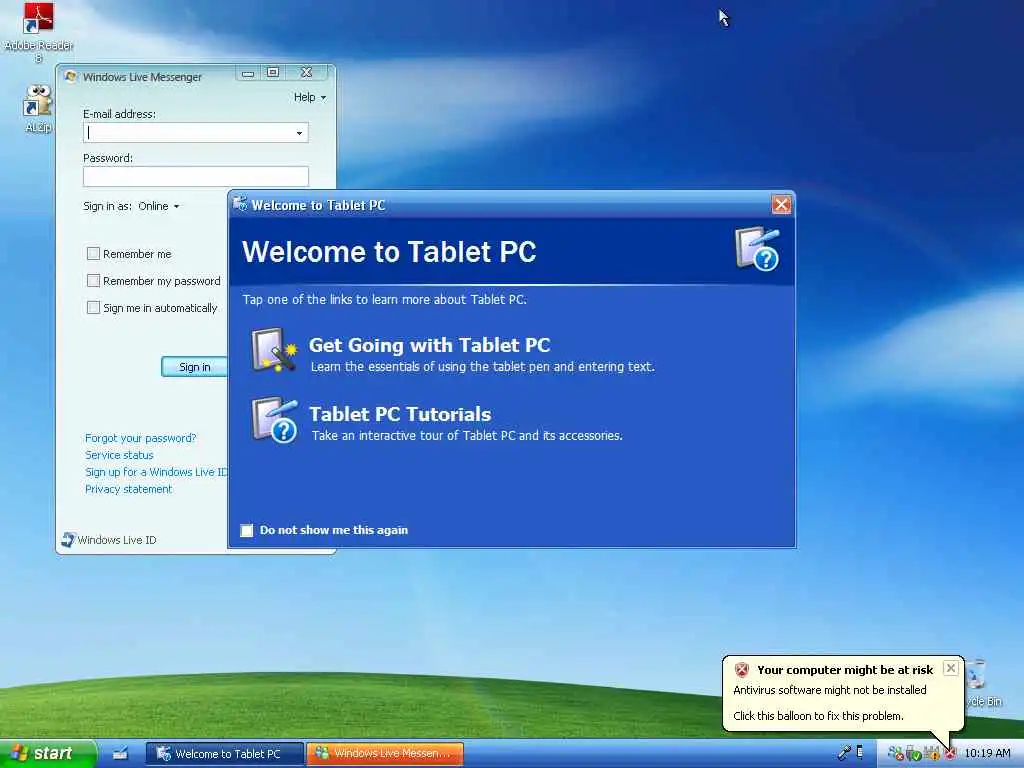Screen dimensions: 1024x768
Task: Switch to Windows Live Messenger taskbar button
Action: (385, 754)
